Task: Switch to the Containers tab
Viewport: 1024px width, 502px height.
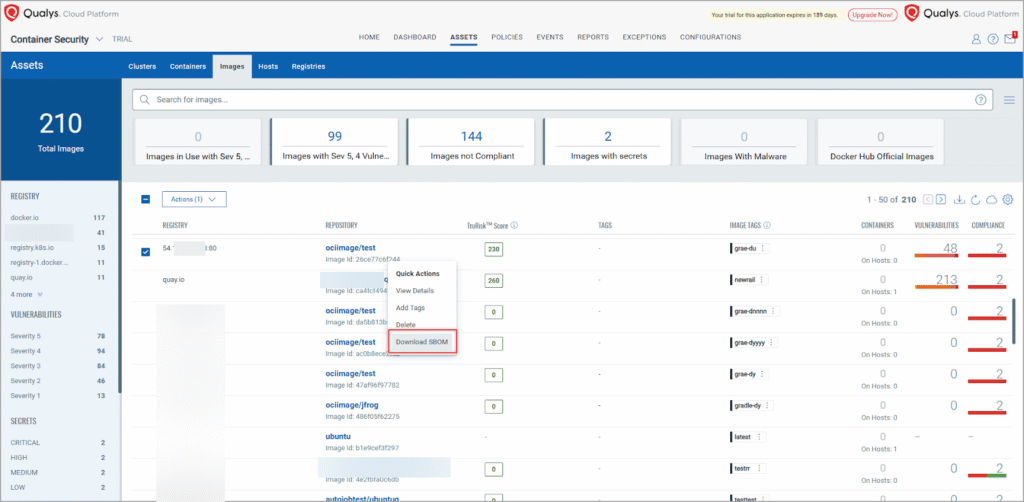Action: point(188,67)
